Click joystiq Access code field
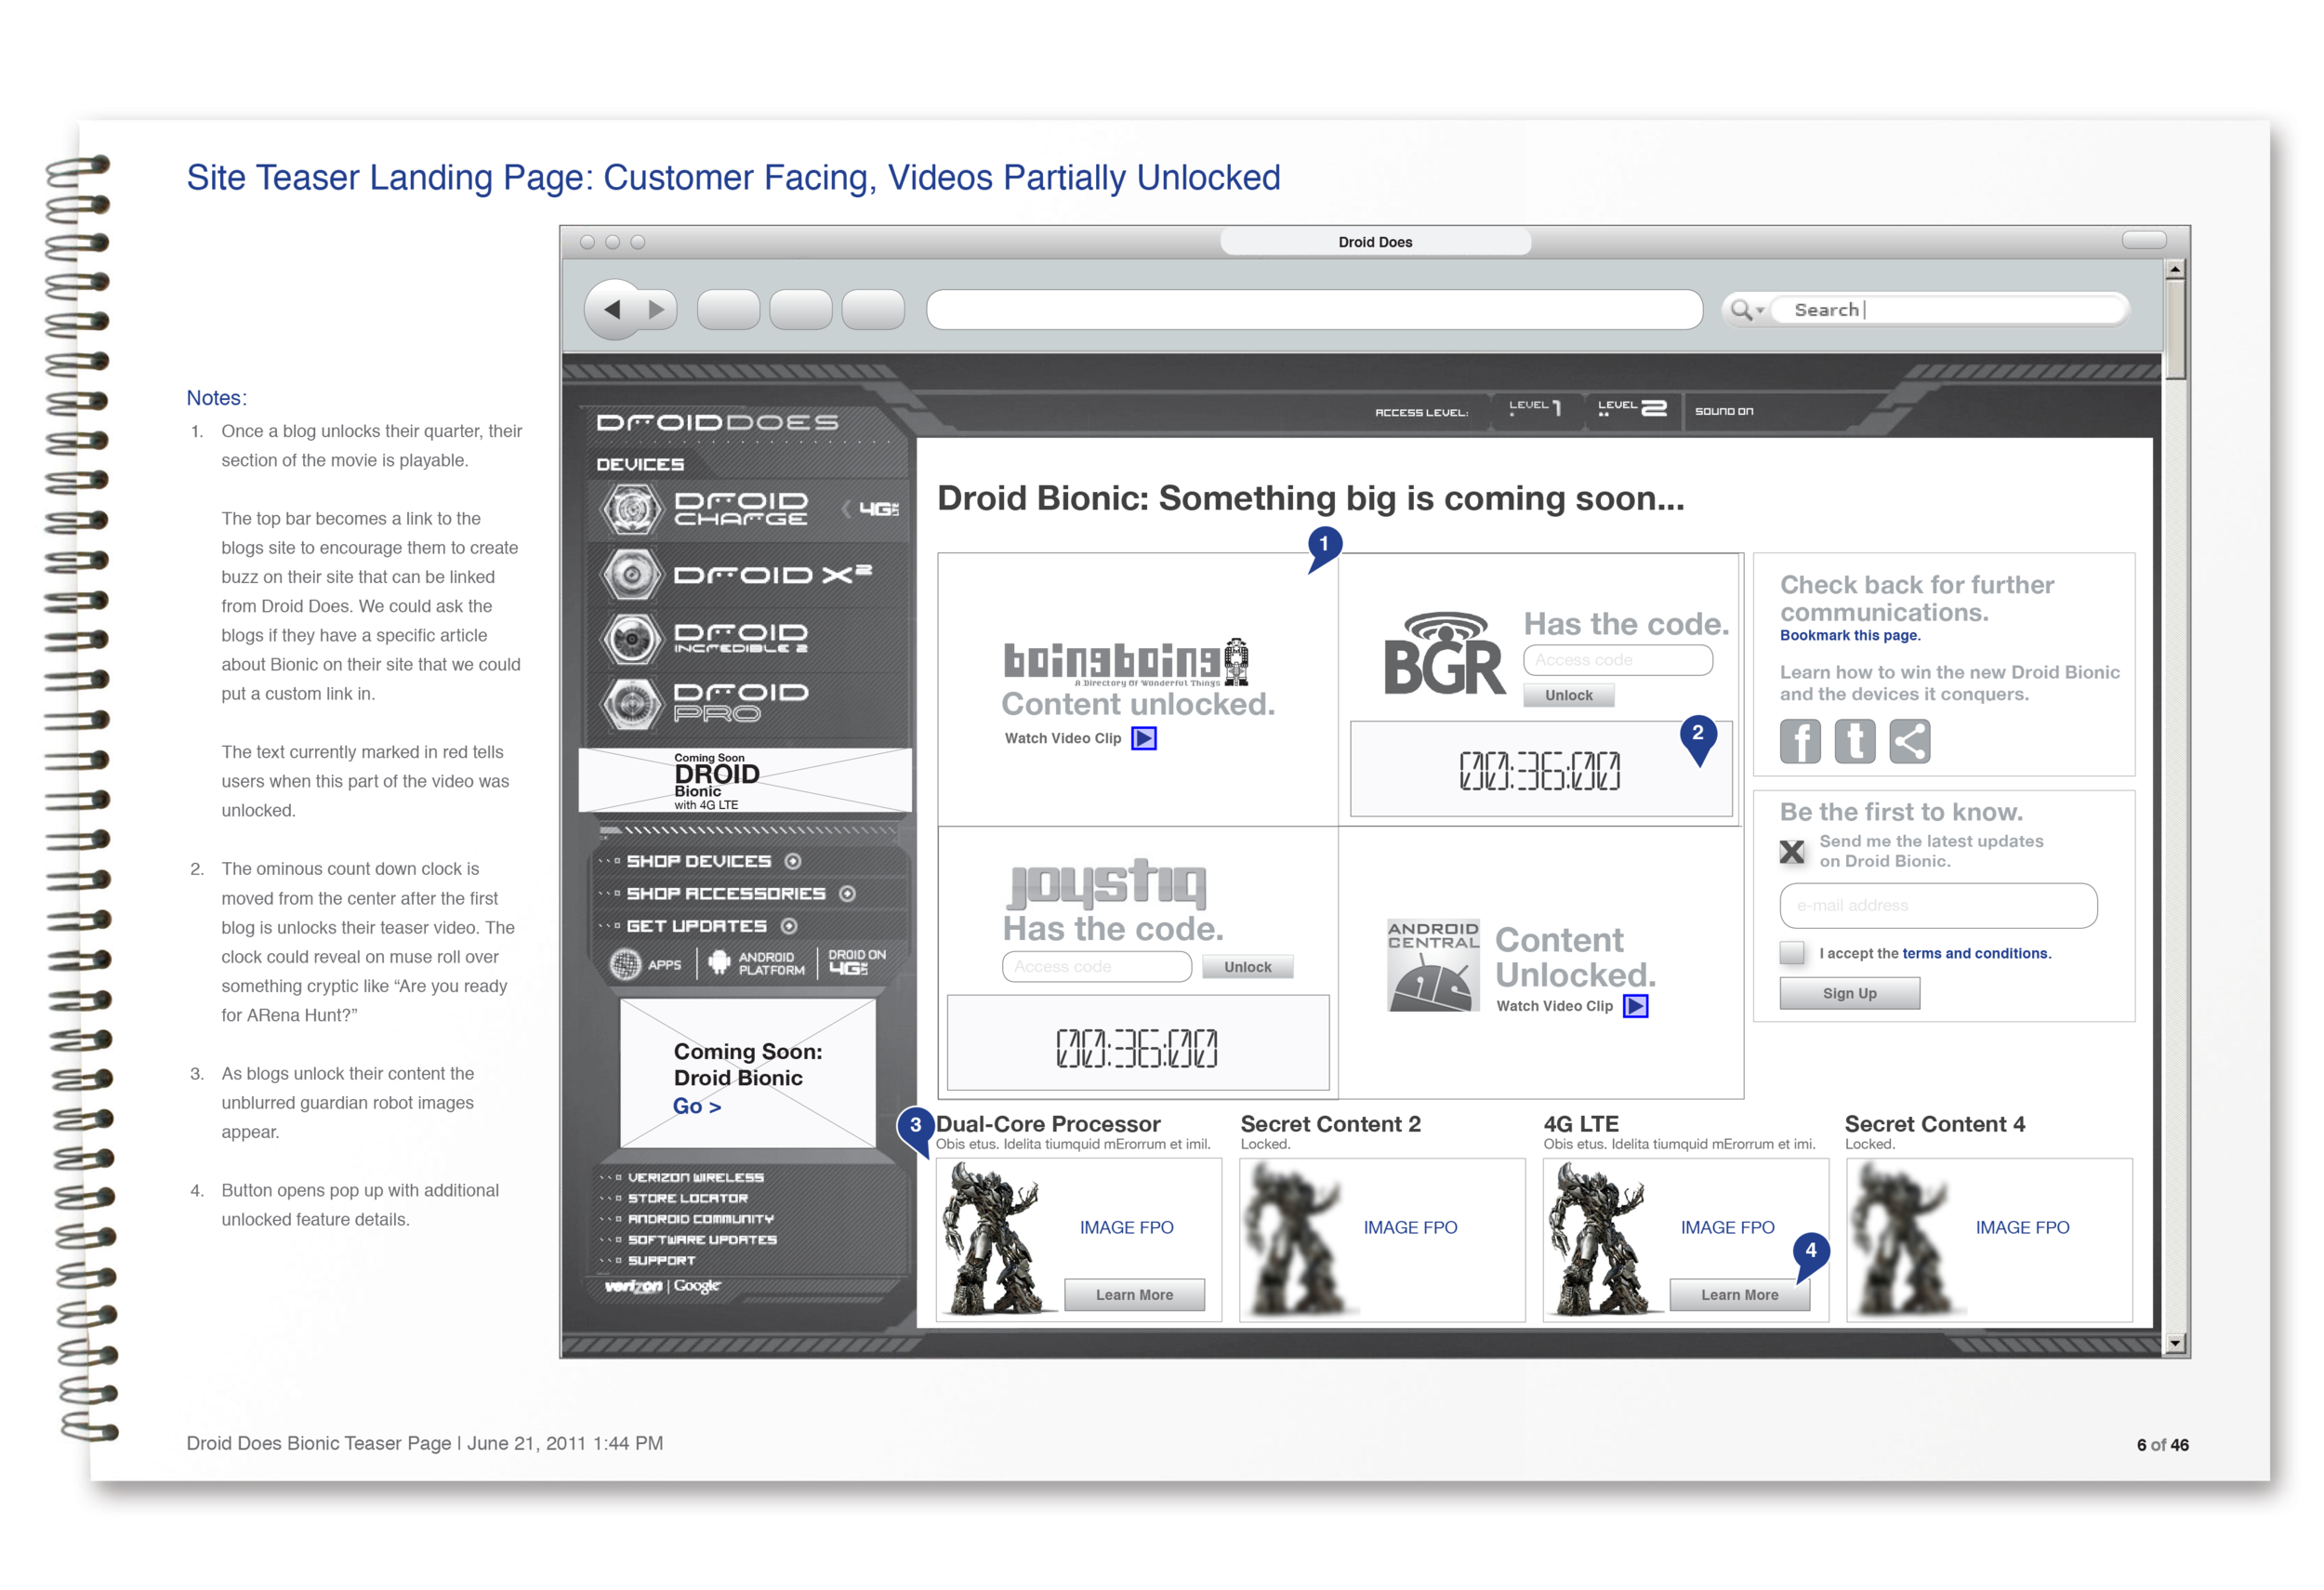 coord(1096,967)
